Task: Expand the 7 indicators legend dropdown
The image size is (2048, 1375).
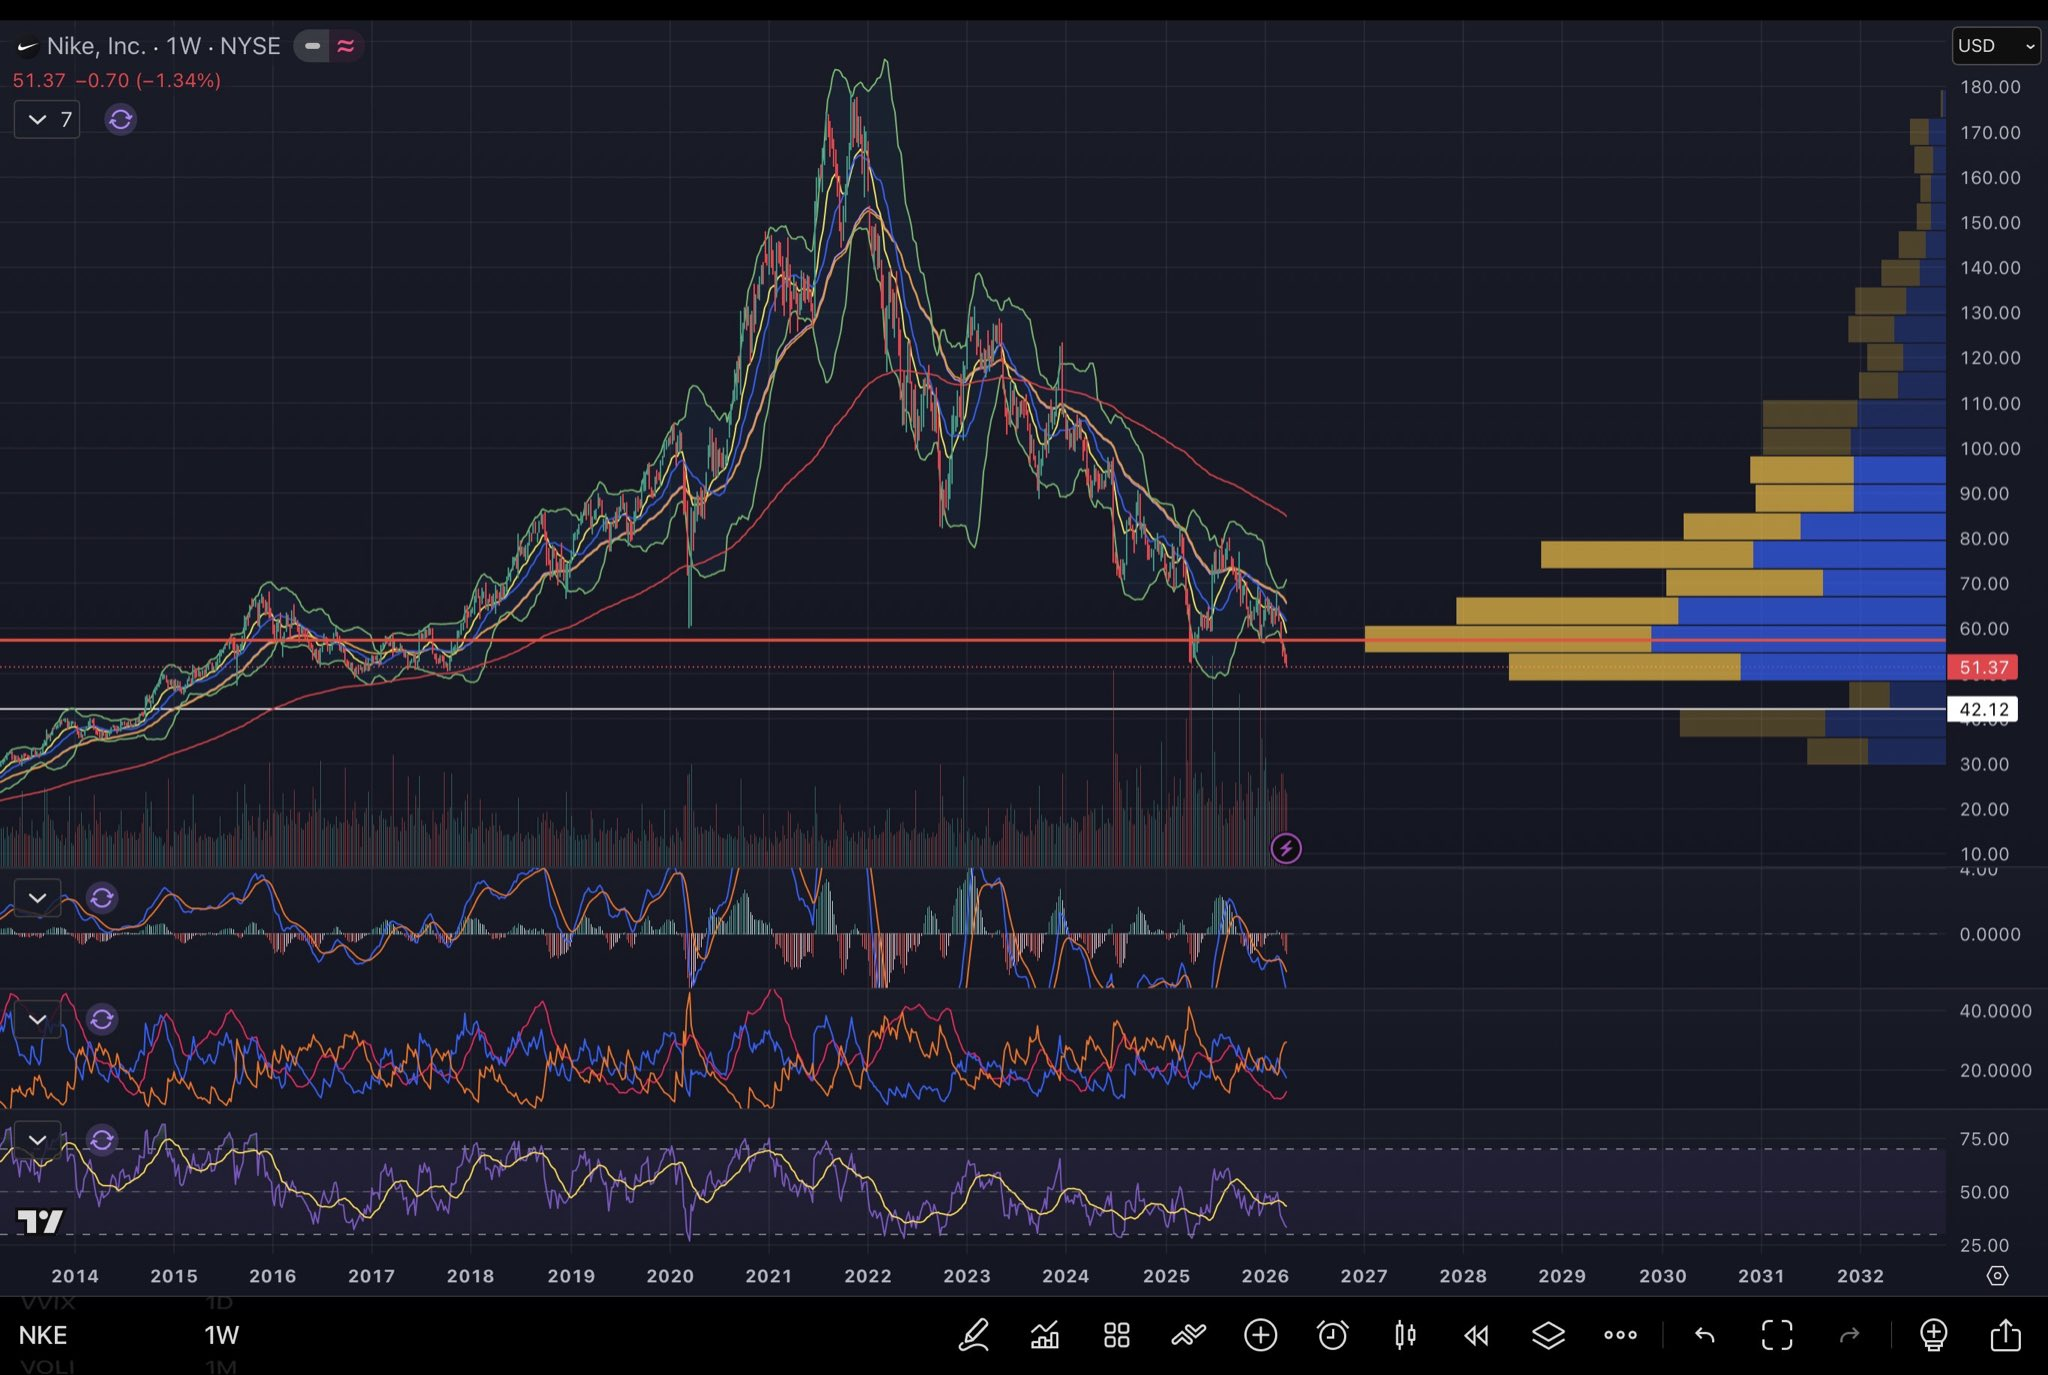Action: (x=47, y=120)
